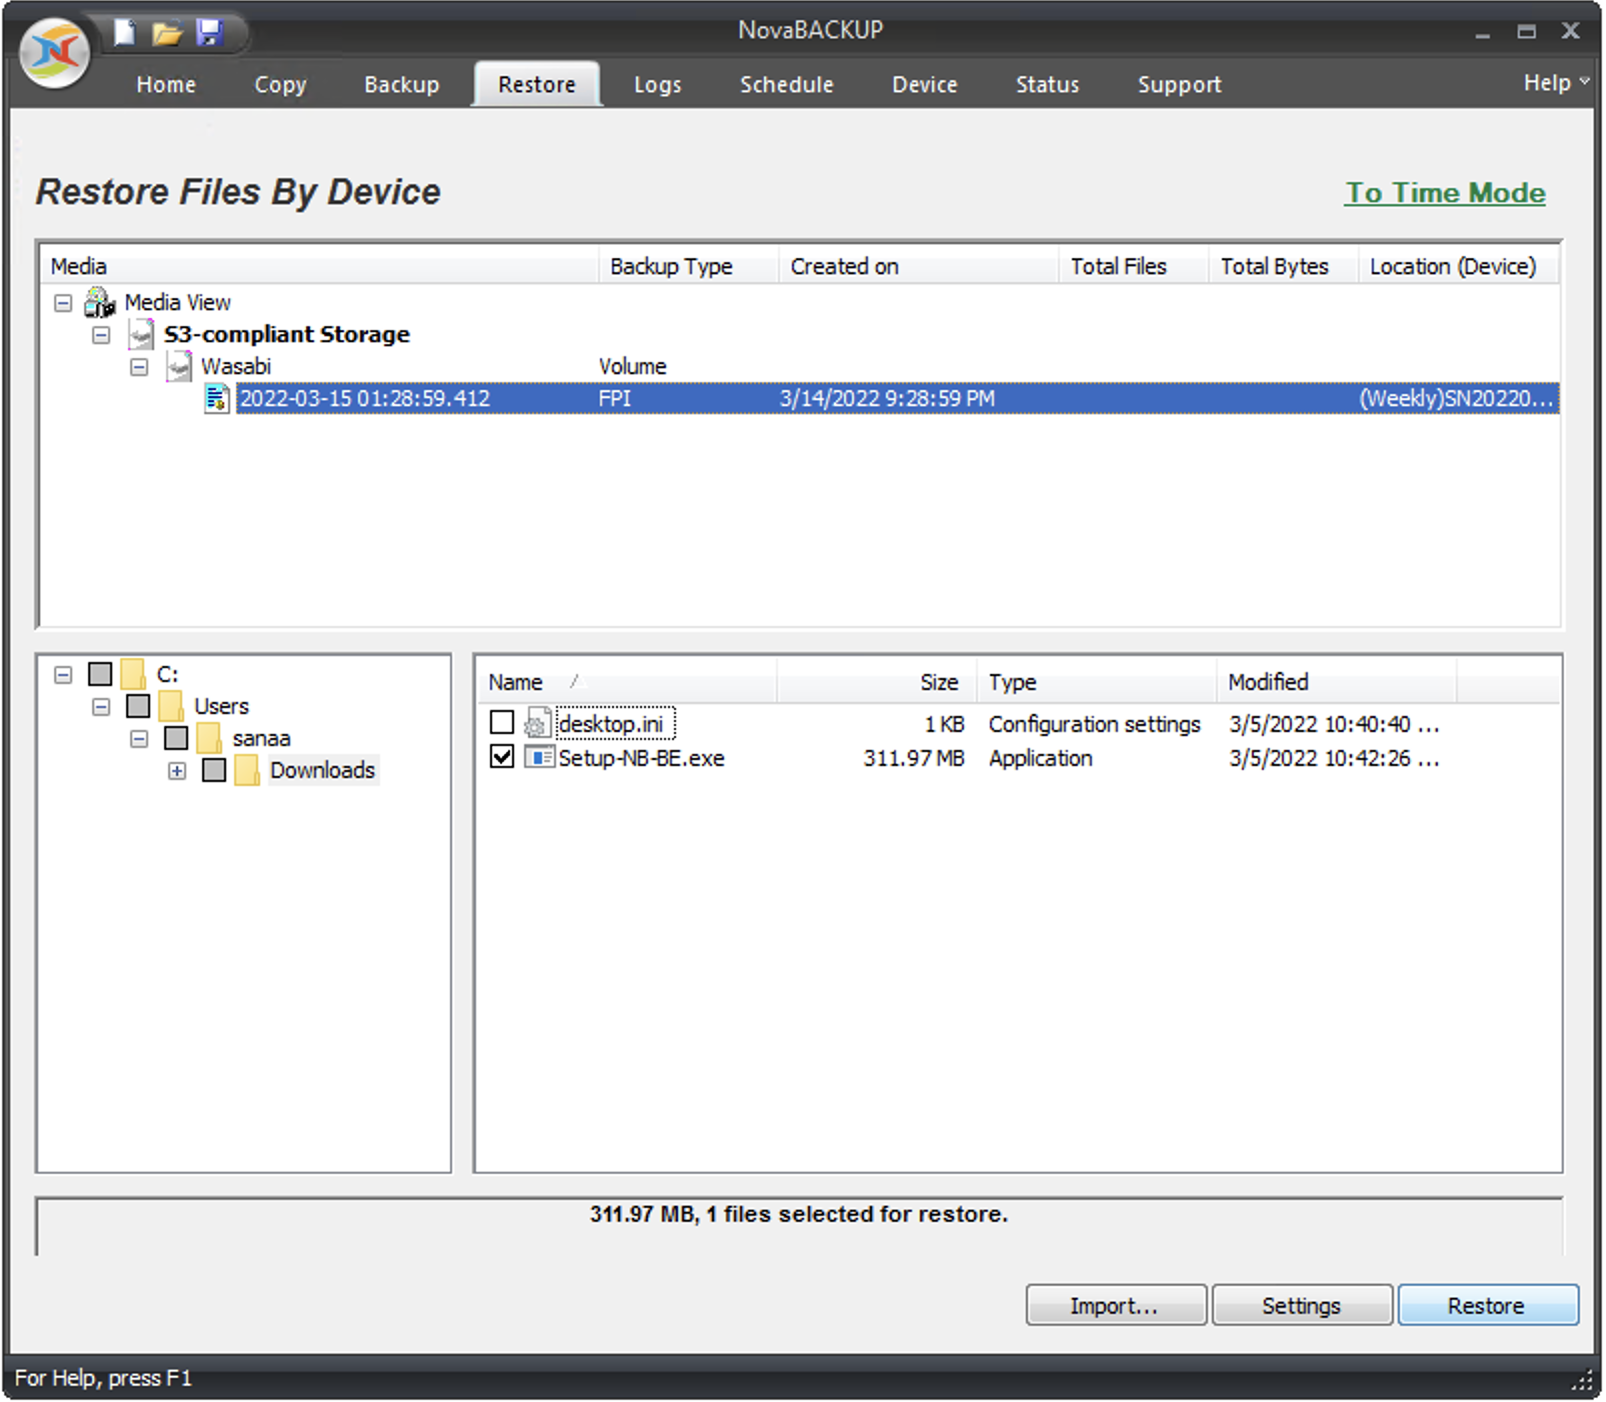Click the Restore button at bottom

(x=1487, y=1305)
